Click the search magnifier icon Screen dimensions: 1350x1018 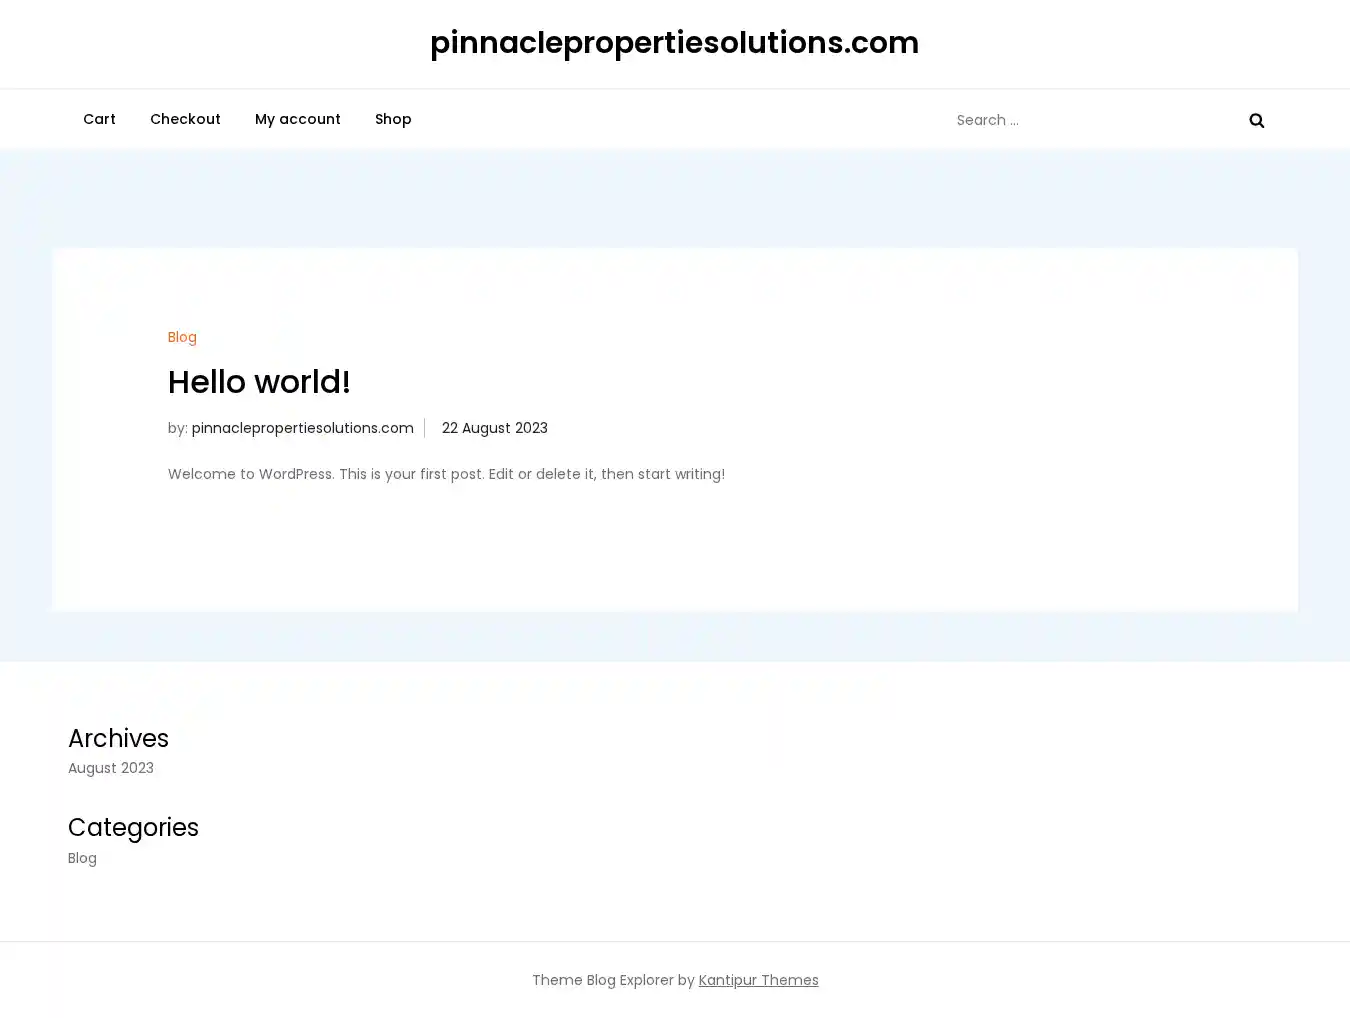pos(1256,120)
